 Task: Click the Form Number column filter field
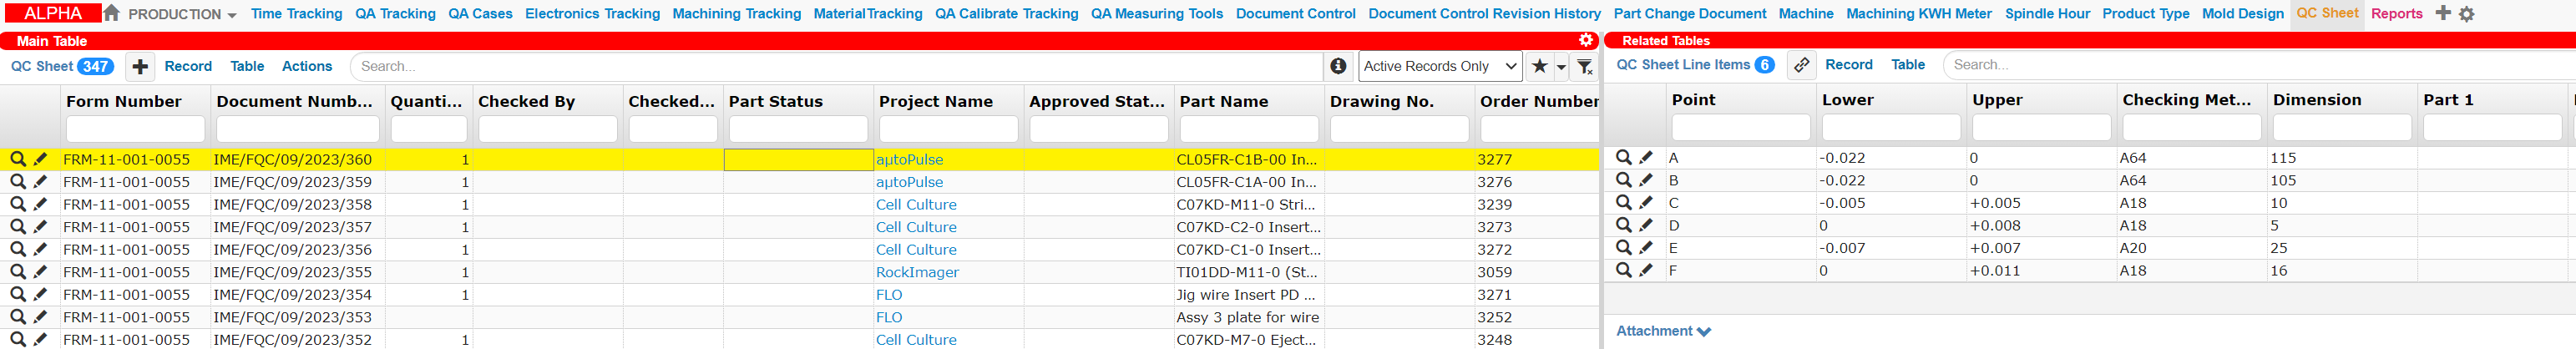pos(135,129)
